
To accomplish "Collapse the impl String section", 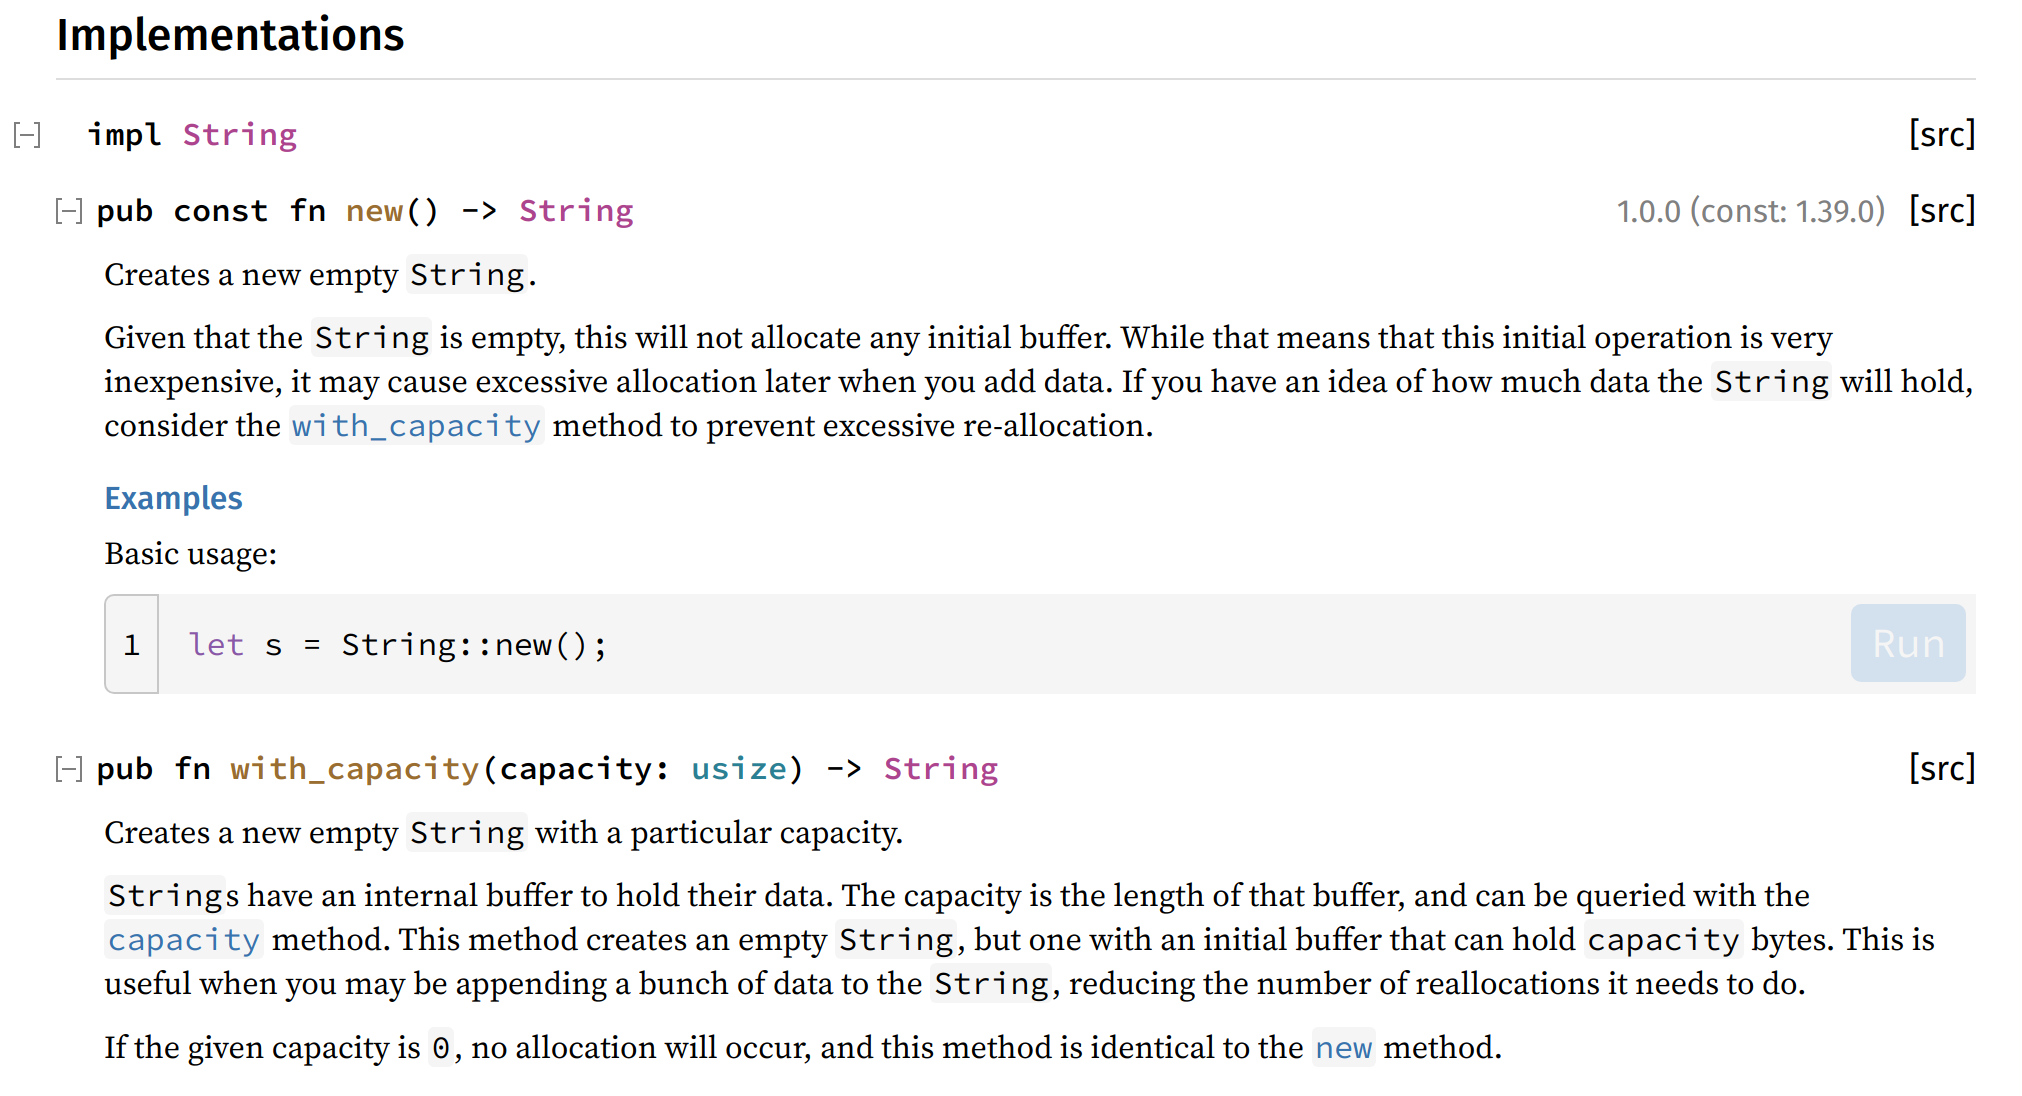I will click(x=27, y=135).
